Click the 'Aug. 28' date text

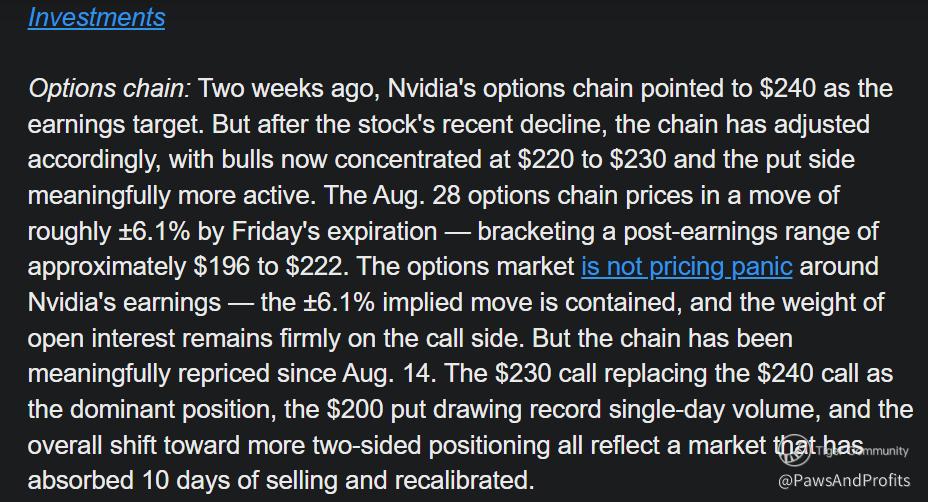417,195
